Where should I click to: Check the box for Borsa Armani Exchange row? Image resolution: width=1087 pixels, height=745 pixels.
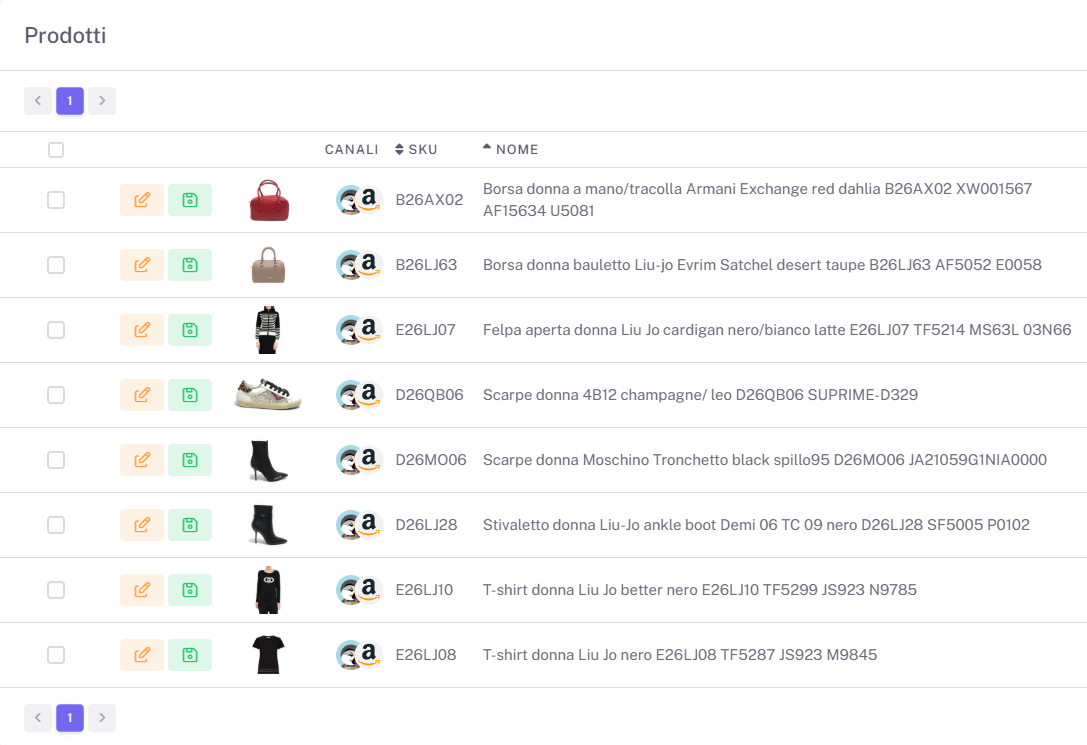(56, 200)
